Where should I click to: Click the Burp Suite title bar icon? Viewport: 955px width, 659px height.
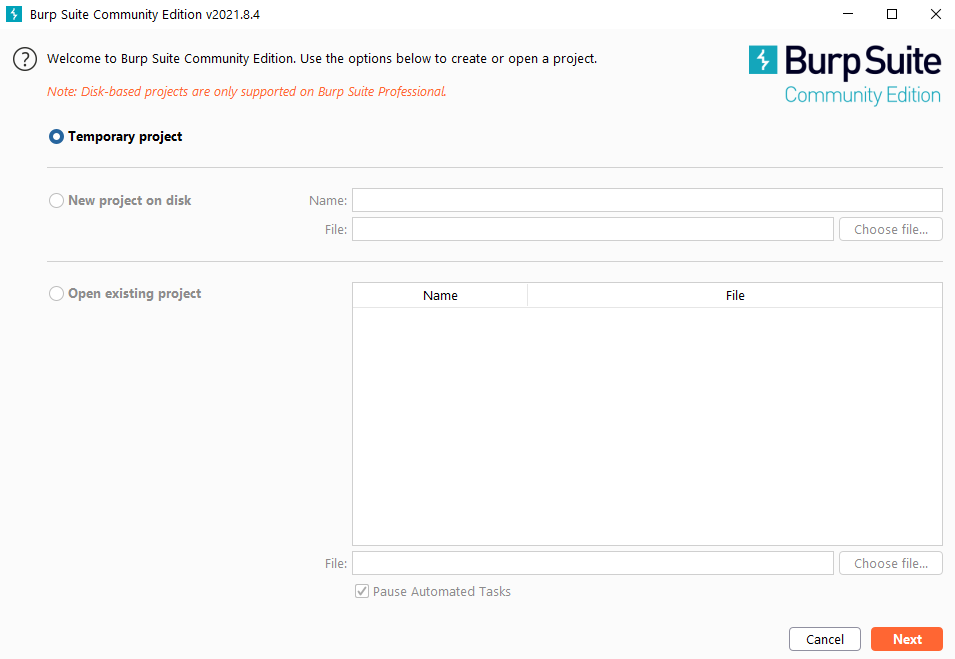click(x=14, y=14)
